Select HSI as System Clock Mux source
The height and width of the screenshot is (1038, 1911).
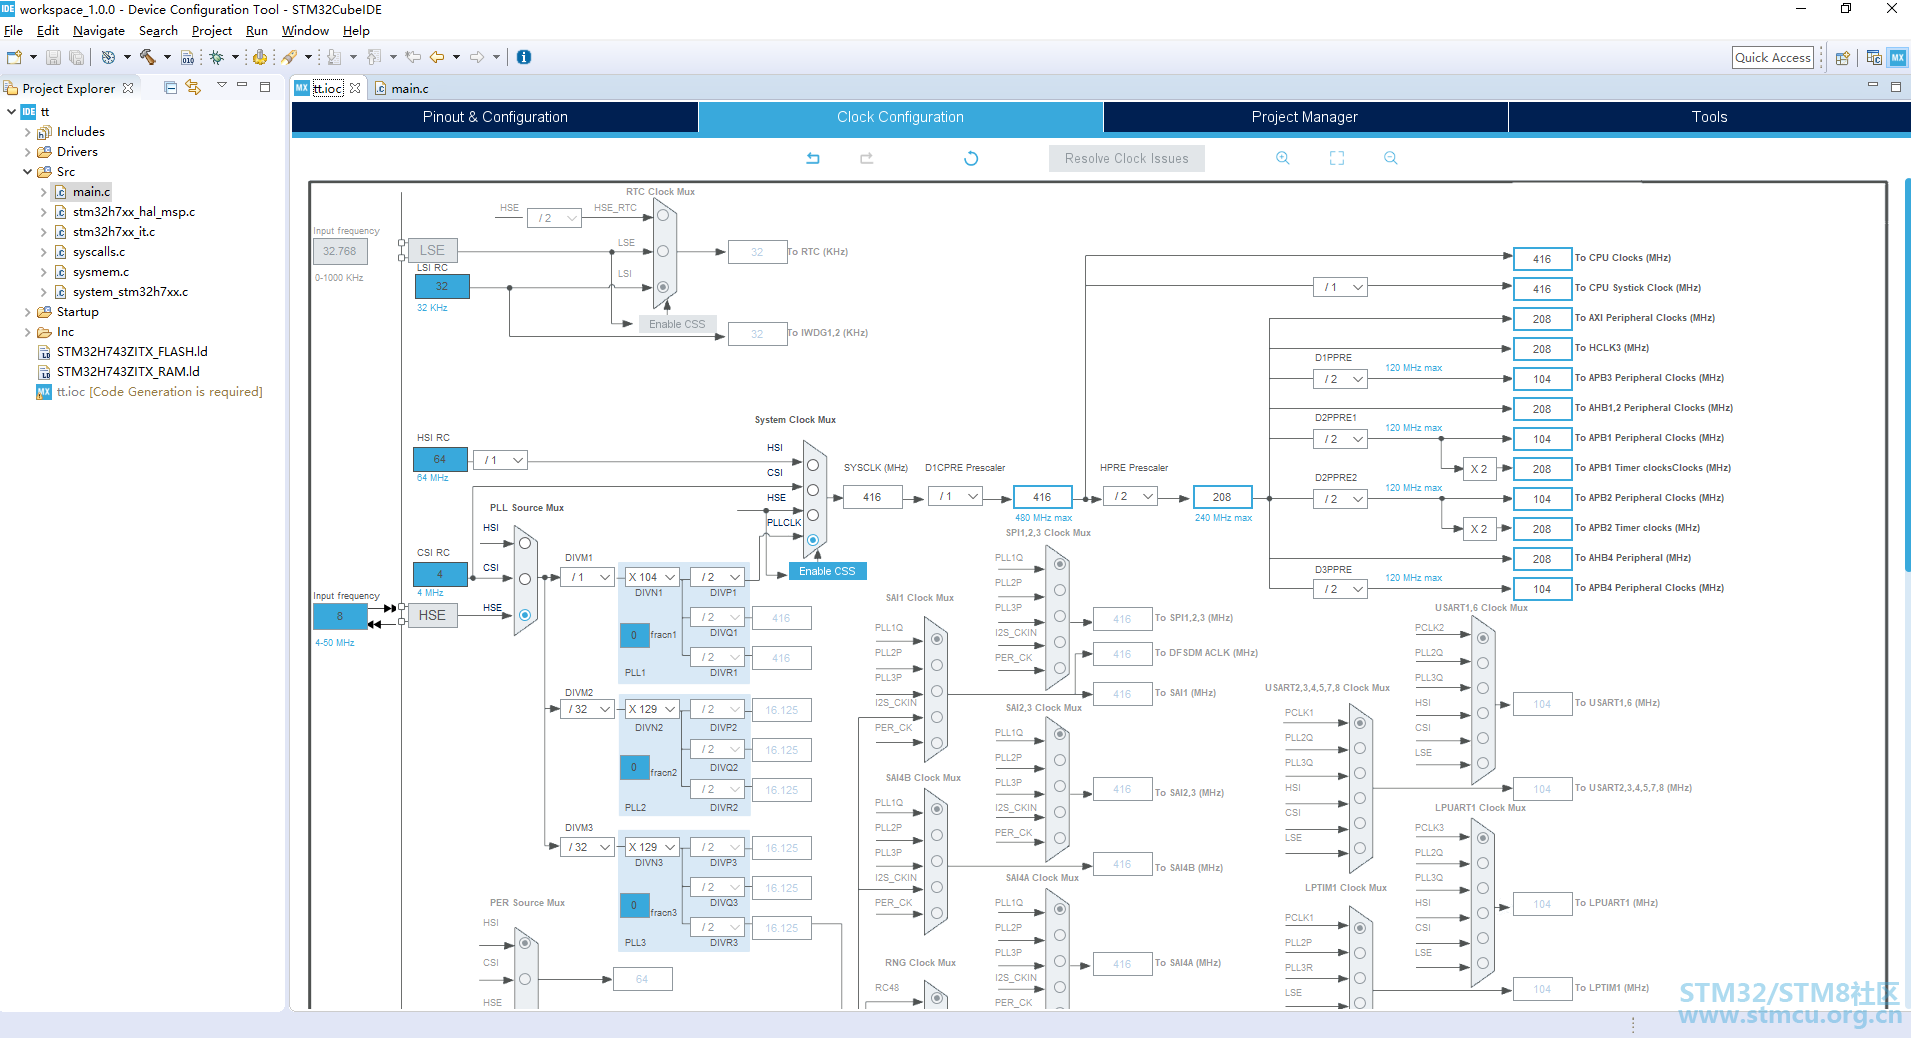click(x=813, y=465)
